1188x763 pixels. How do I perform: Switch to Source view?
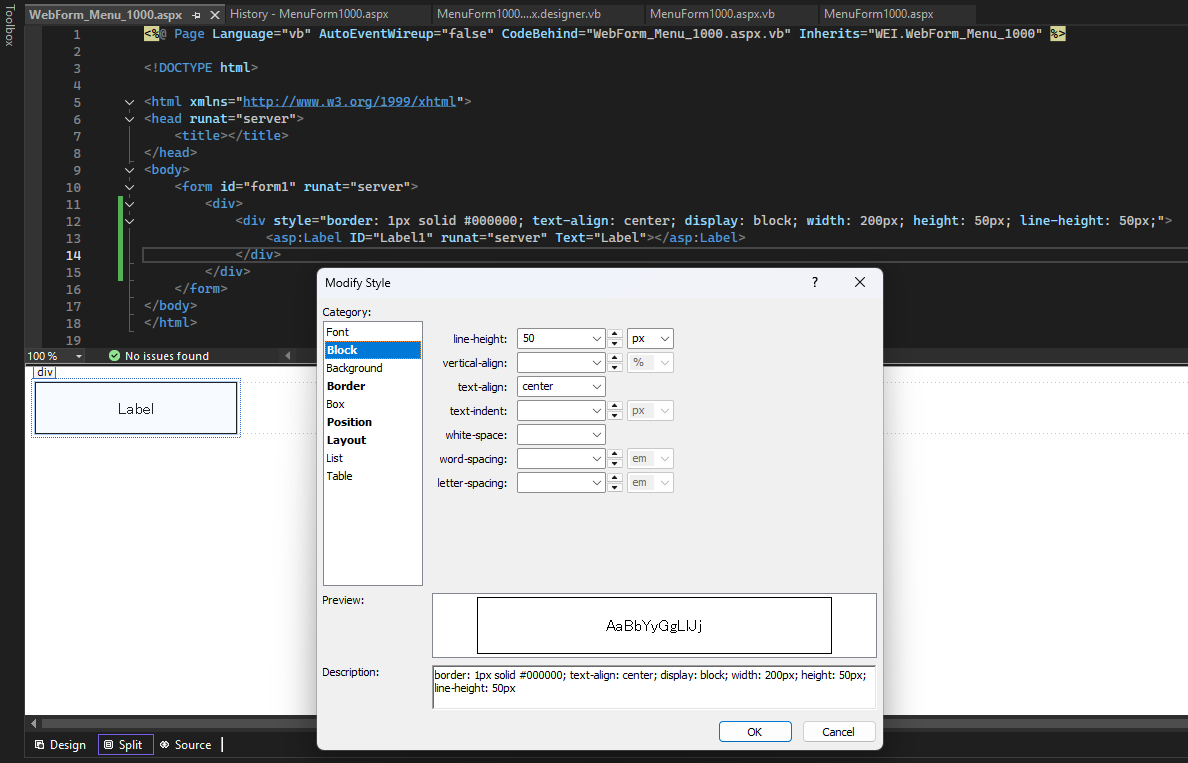pyautogui.click(x=186, y=745)
